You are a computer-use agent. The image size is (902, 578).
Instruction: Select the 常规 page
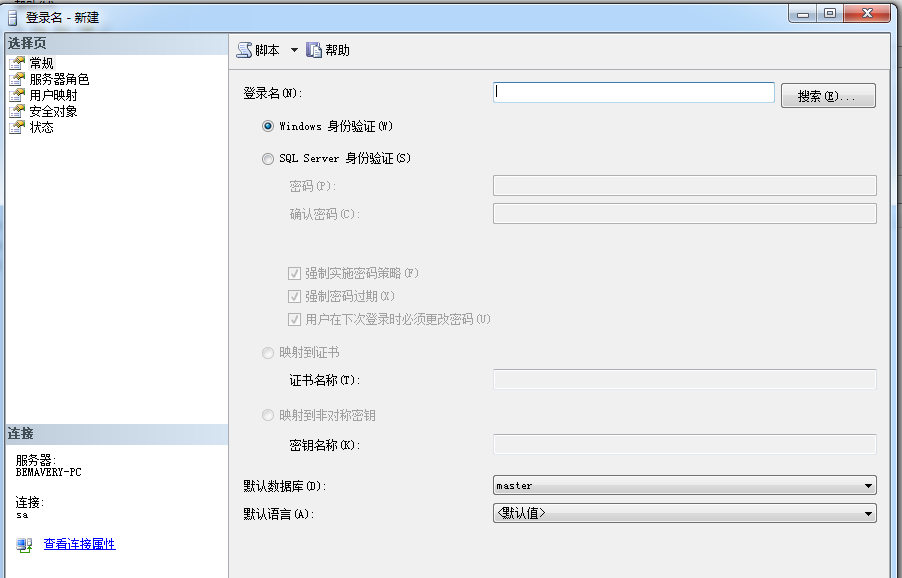[x=41, y=63]
